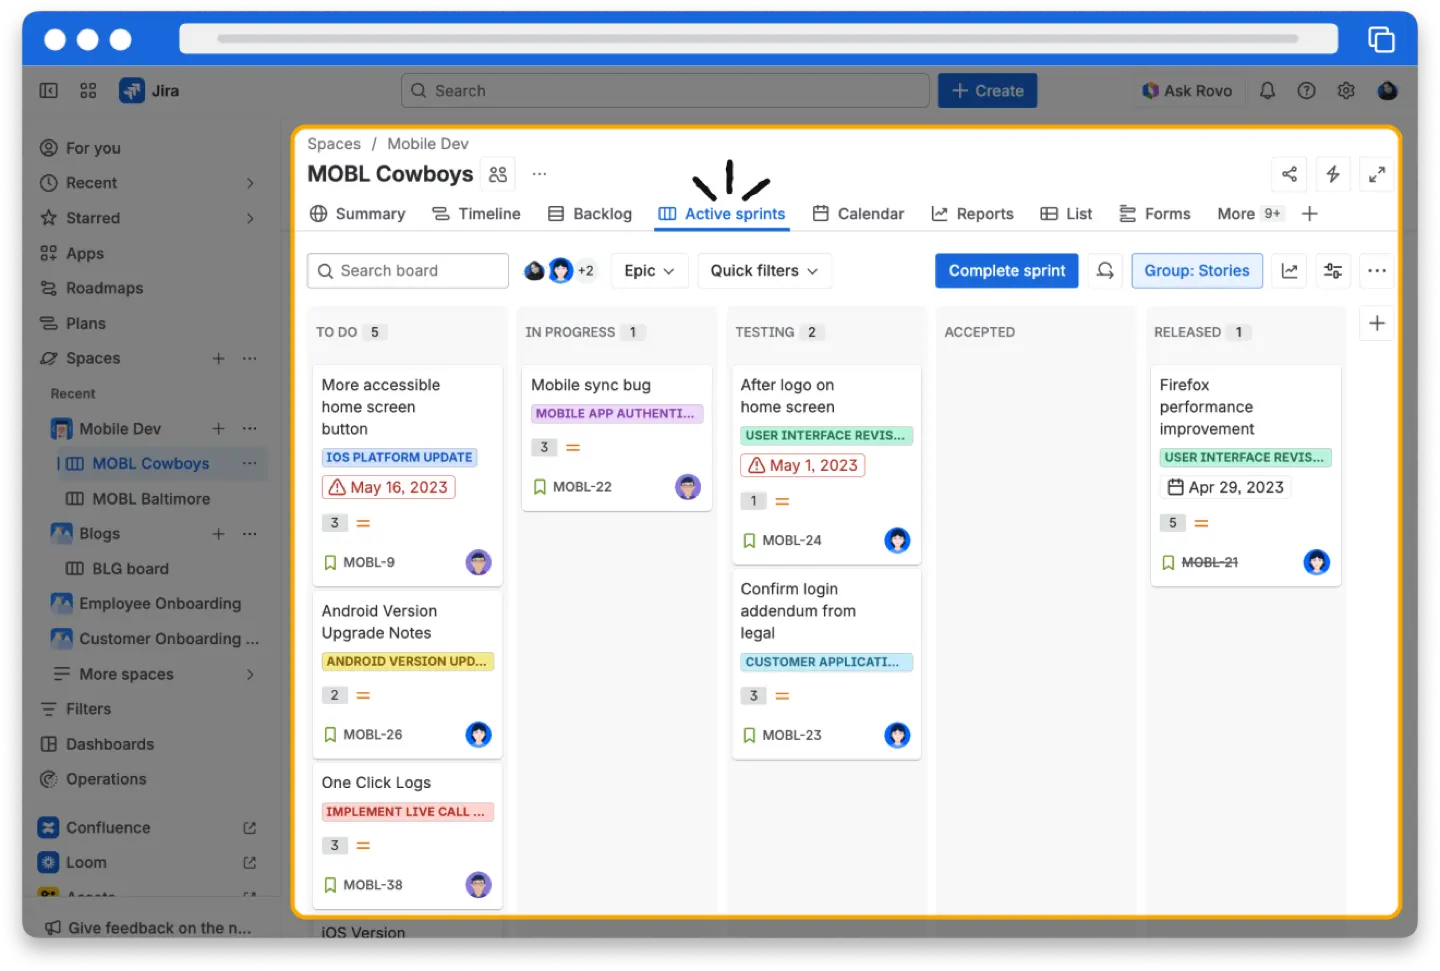This screenshot has height=971, width=1440.
Task: Click the Search board field
Action: click(407, 271)
